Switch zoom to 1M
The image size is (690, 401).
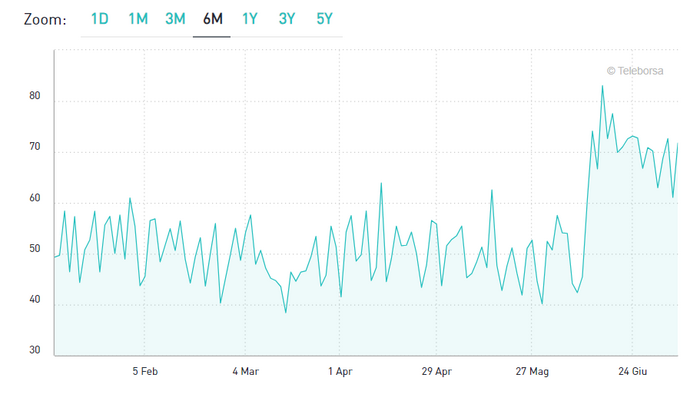click(138, 18)
